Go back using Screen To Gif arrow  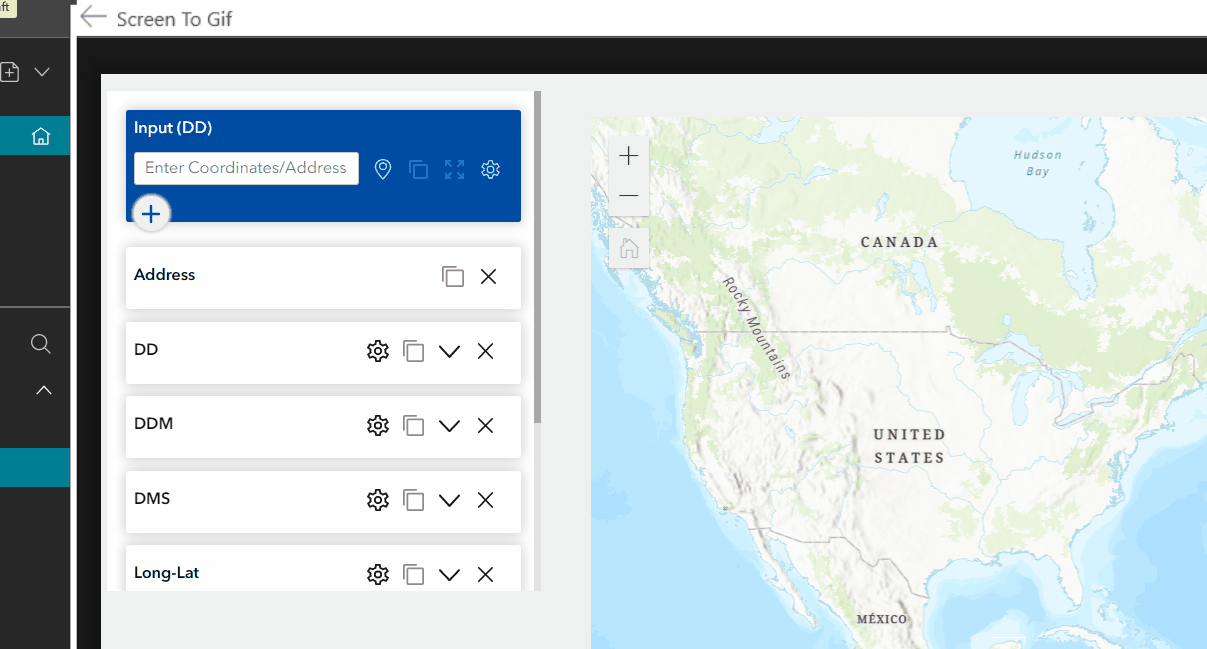click(93, 17)
